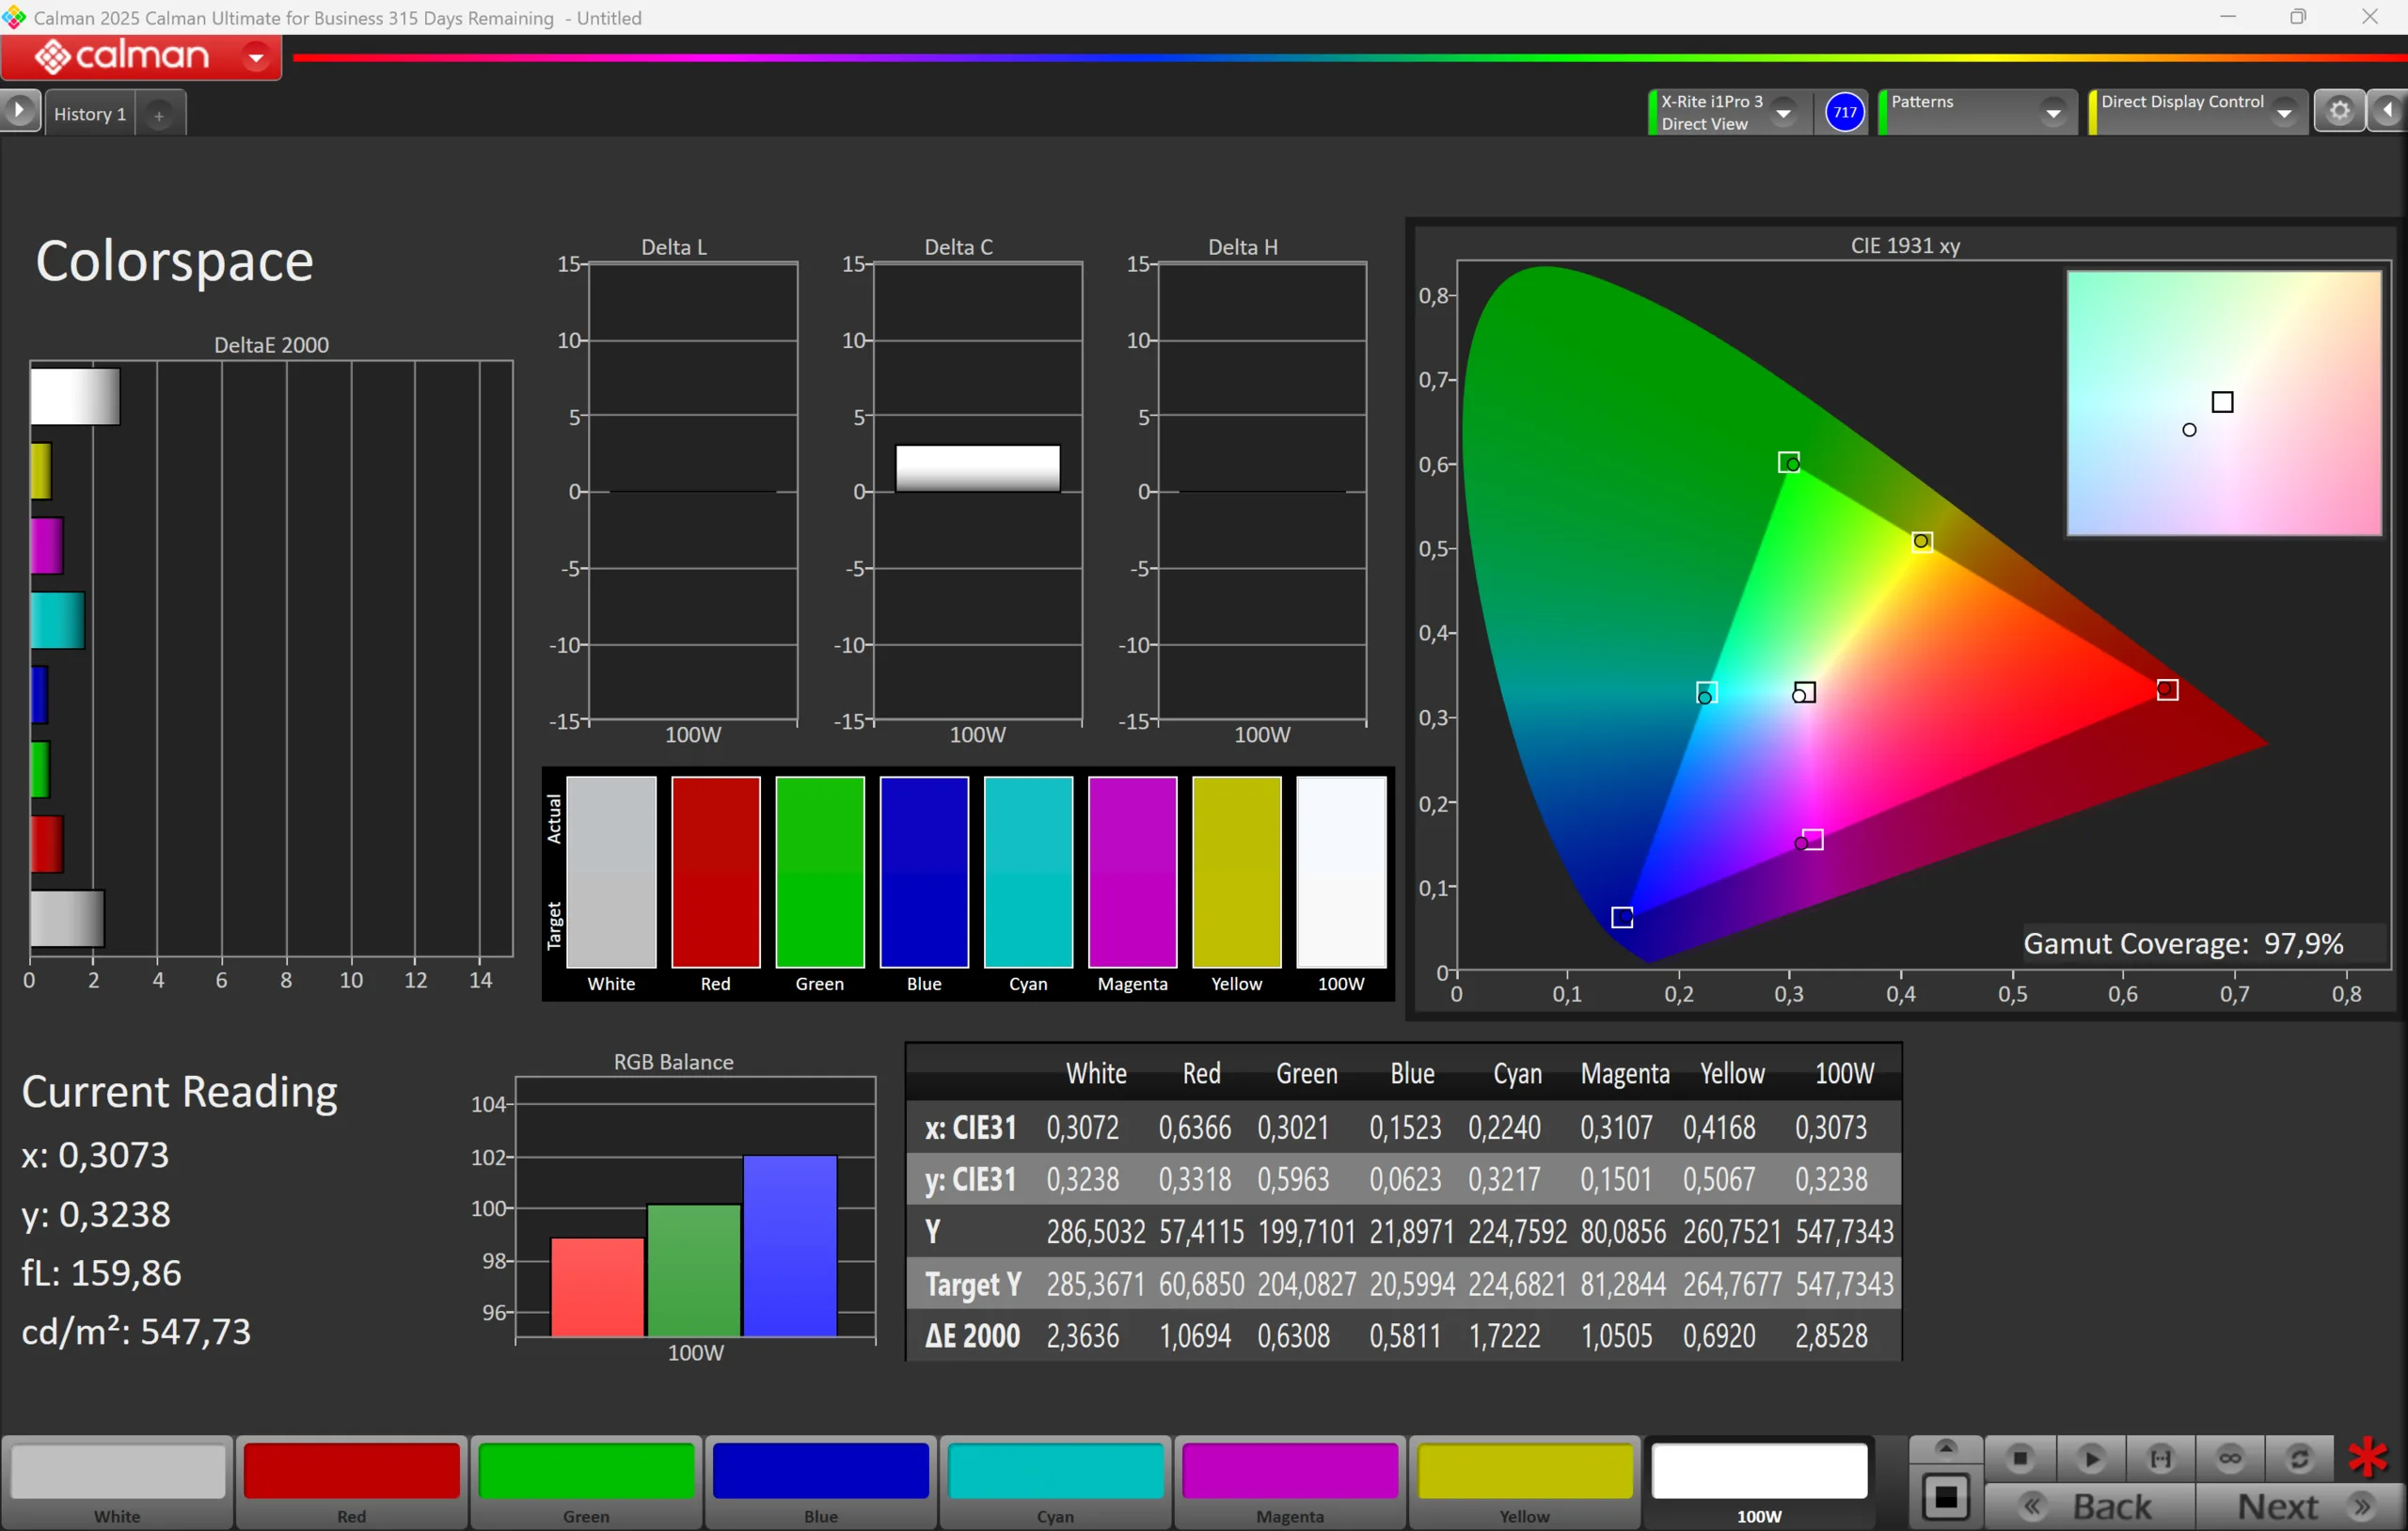The image size is (2408, 1531).
Task: Switch to the History 1 tab
Action: pos(89,114)
